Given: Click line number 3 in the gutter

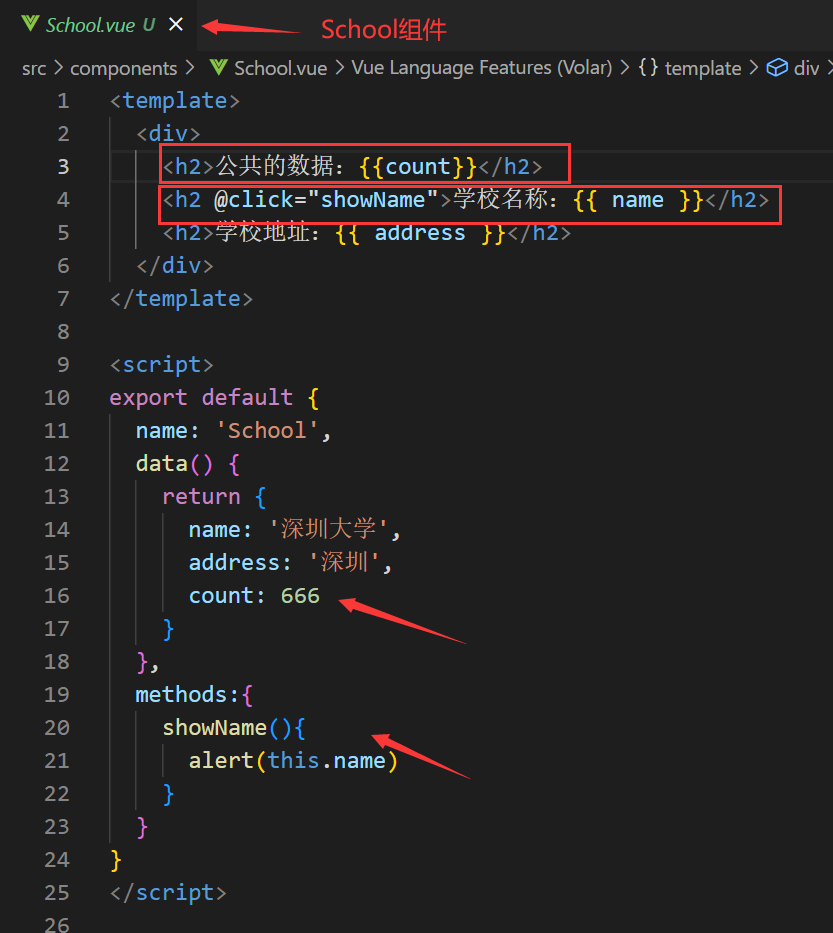Looking at the screenshot, I should (x=63, y=167).
